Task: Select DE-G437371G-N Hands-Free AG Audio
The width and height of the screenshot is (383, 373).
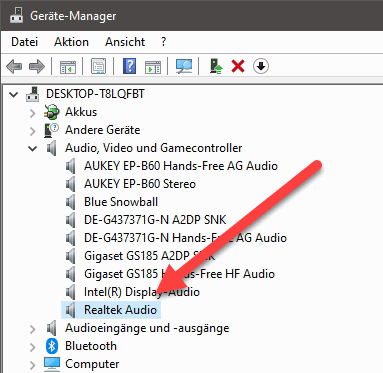Action: (x=185, y=238)
